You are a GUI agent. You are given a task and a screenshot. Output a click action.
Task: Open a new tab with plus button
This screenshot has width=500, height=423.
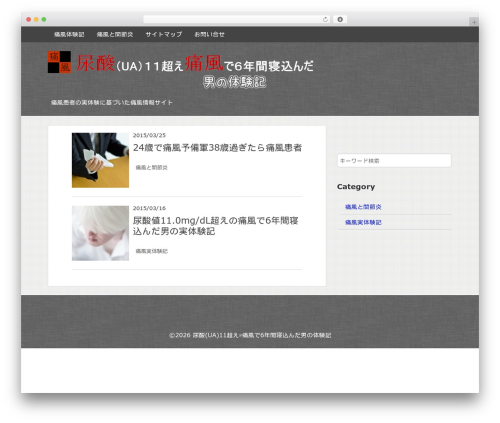pyautogui.click(x=474, y=22)
